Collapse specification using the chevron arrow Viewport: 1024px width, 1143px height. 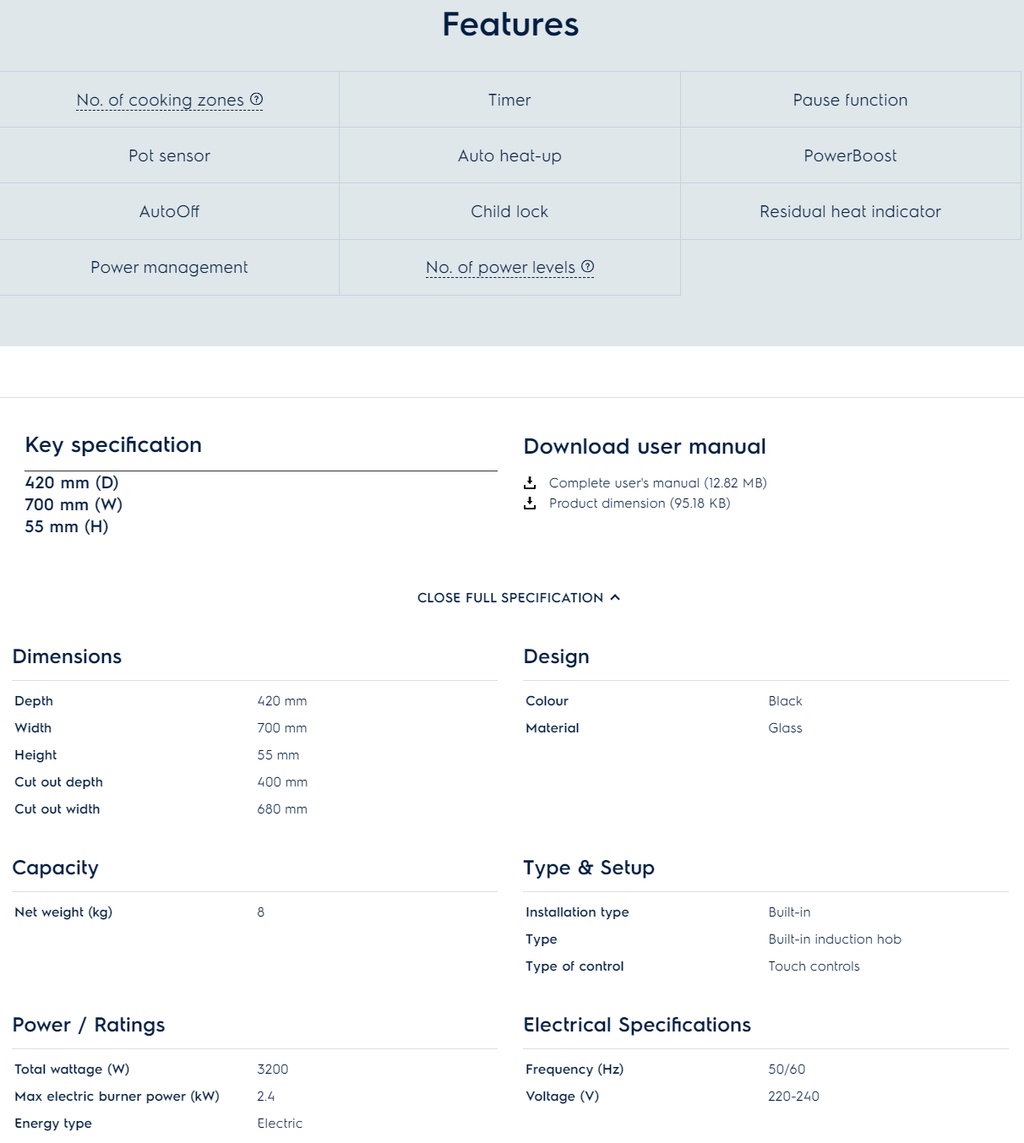[x=615, y=597]
